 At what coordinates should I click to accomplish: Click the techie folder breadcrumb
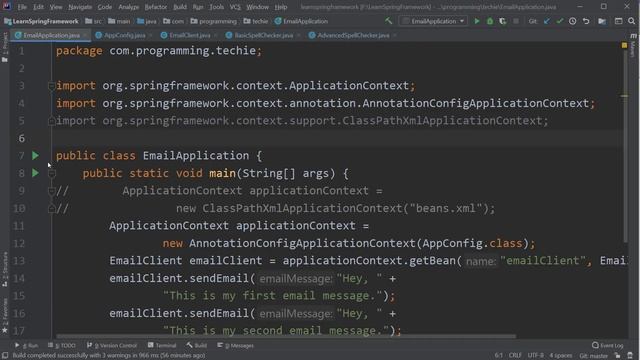pos(256,21)
